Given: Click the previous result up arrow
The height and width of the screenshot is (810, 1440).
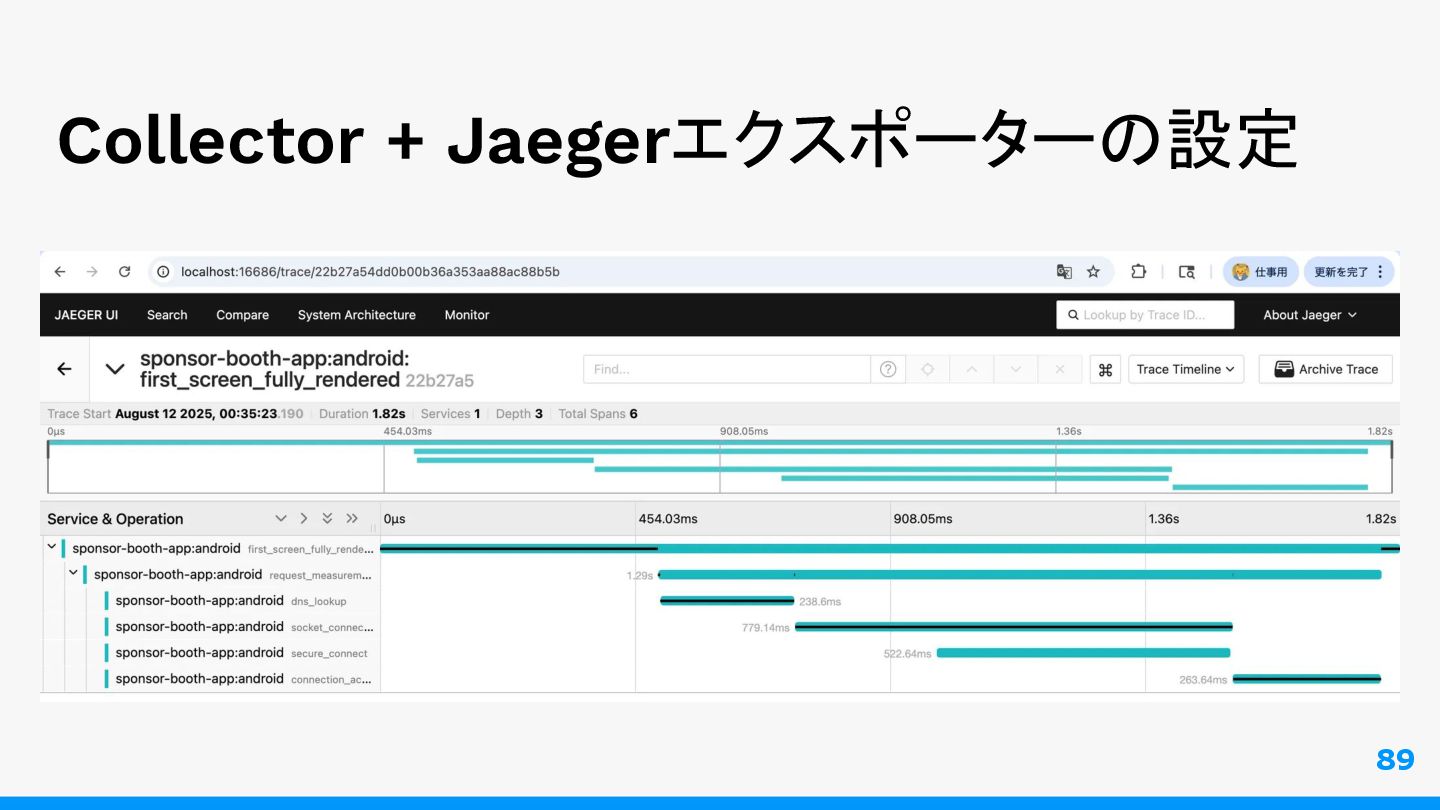Looking at the screenshot, I should tap(971, 369).
